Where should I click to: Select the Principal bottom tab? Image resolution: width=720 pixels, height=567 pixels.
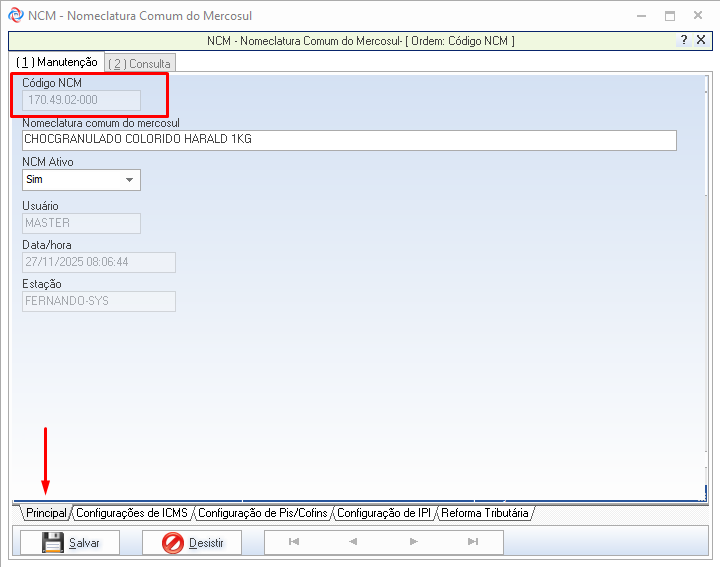point(46,513)
